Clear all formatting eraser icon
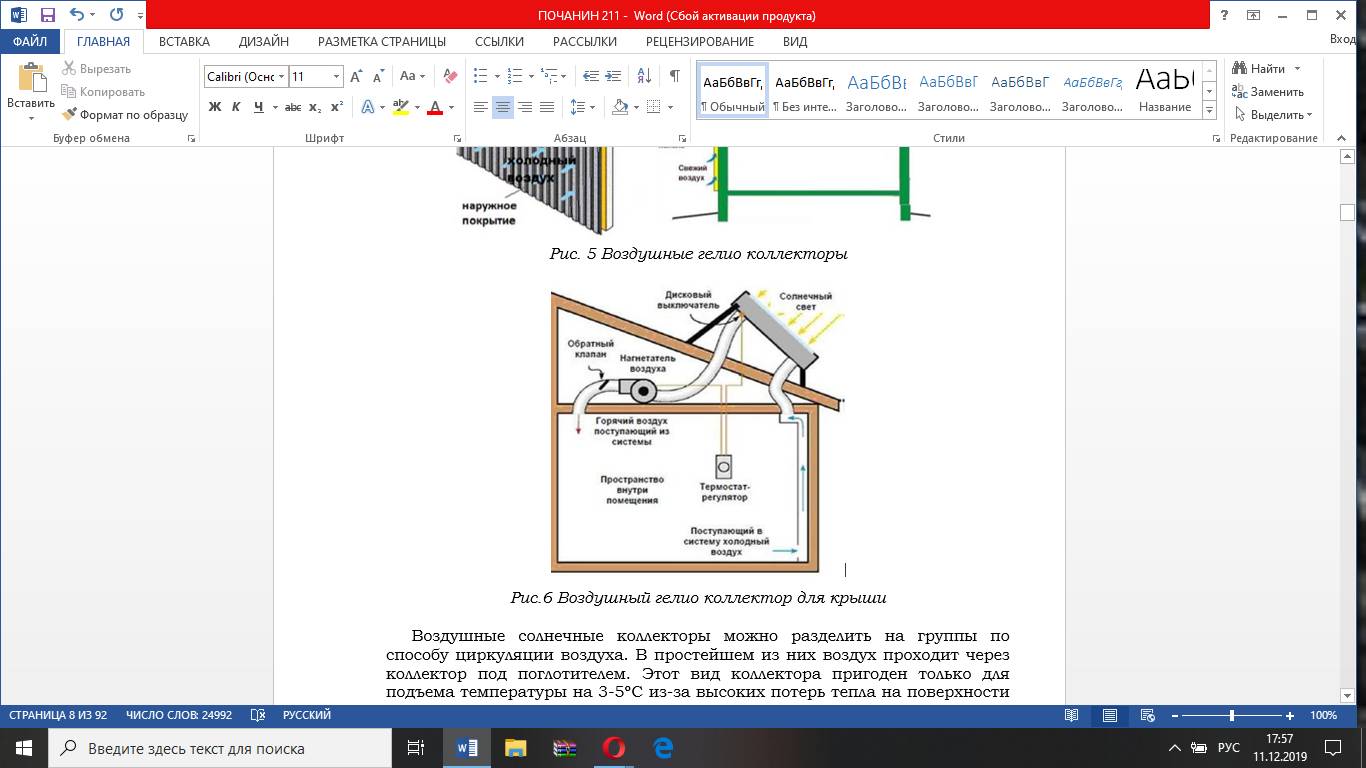Screen dimensions: 1366x768 coord(450,76)
